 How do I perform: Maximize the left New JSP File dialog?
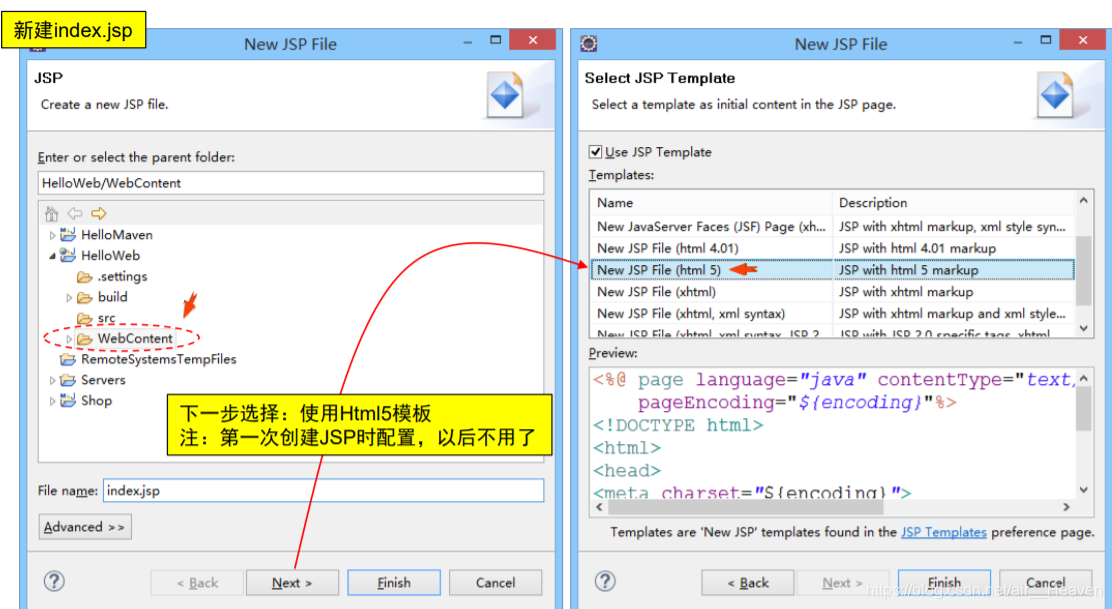496,40
